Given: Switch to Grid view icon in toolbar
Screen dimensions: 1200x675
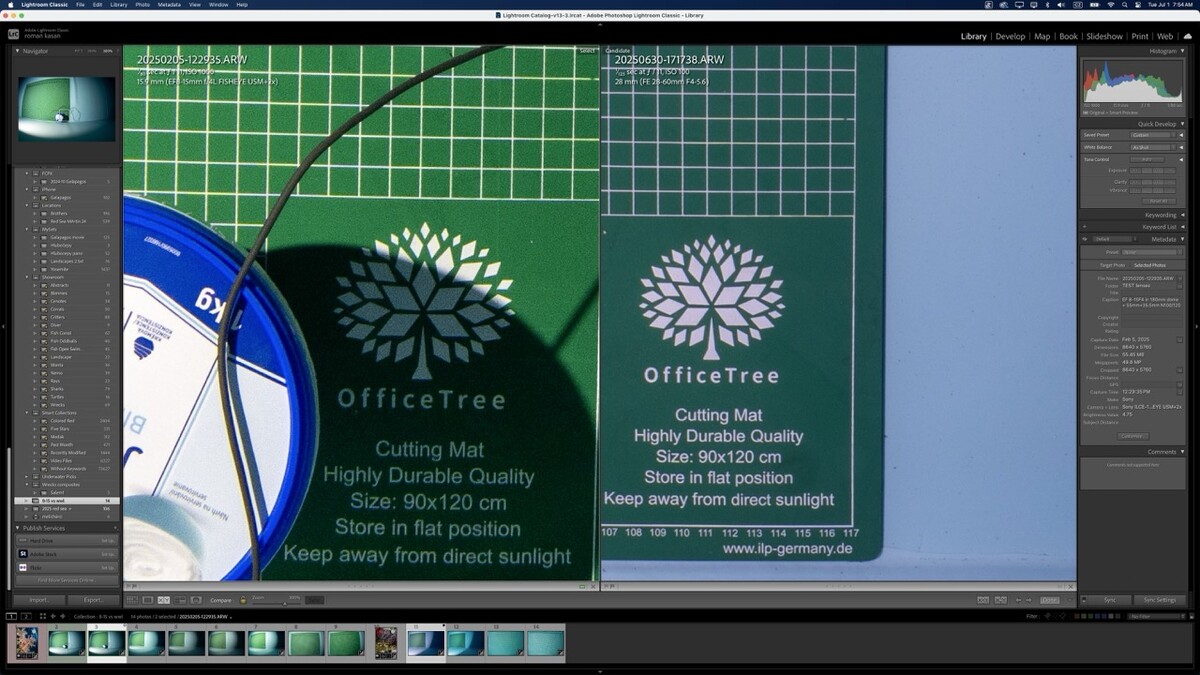Looking at the screenshot, I should pos(132,600).
